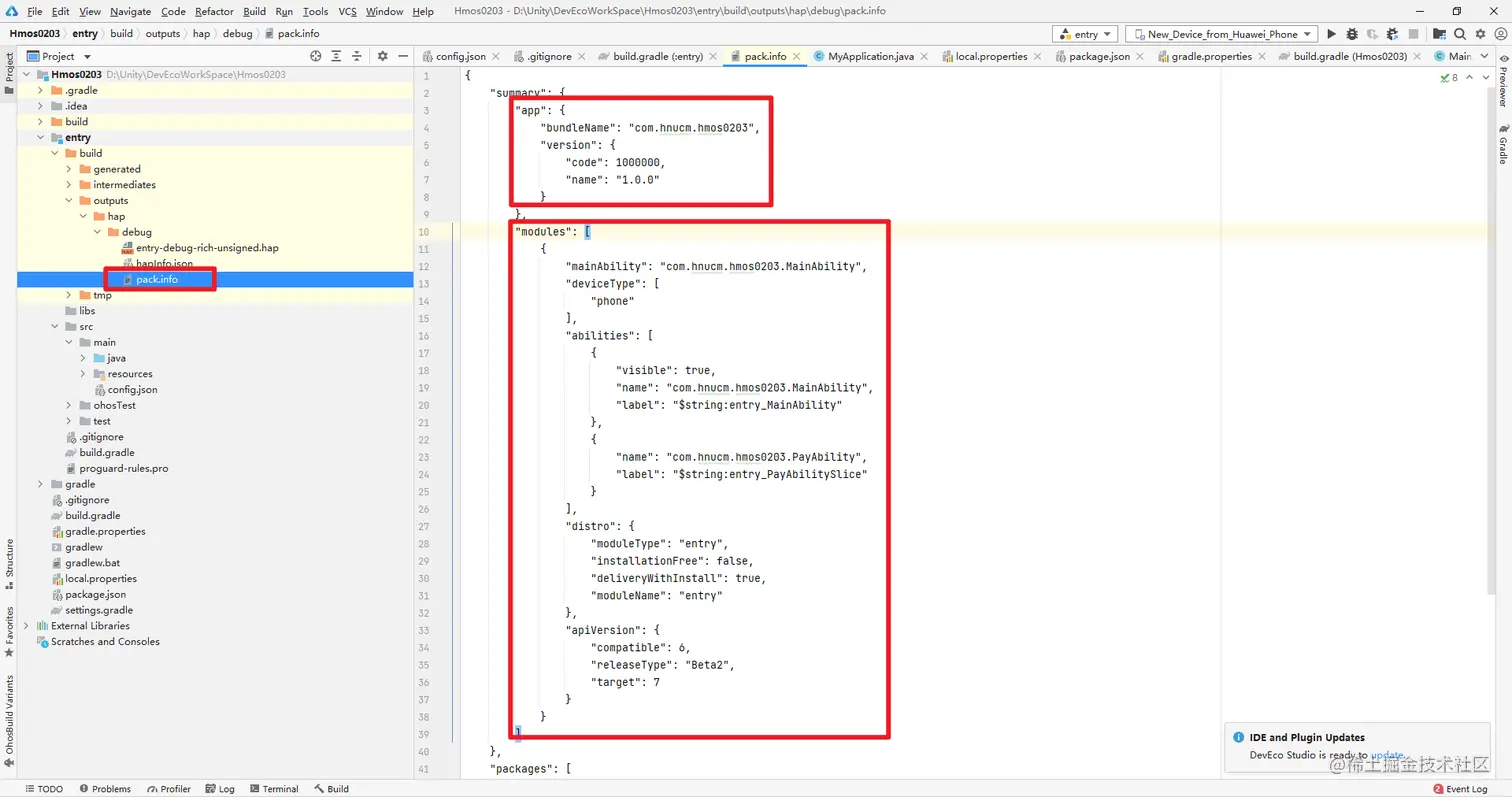This screenshot has width=1512, height=797.
Task: Collapse the debug folder
Action: 97,232
